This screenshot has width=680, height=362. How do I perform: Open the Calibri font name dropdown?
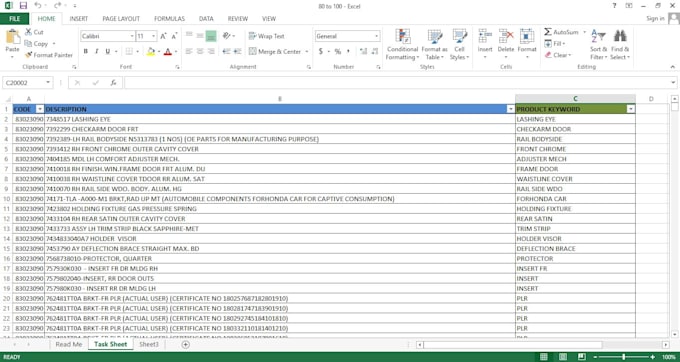132,36
